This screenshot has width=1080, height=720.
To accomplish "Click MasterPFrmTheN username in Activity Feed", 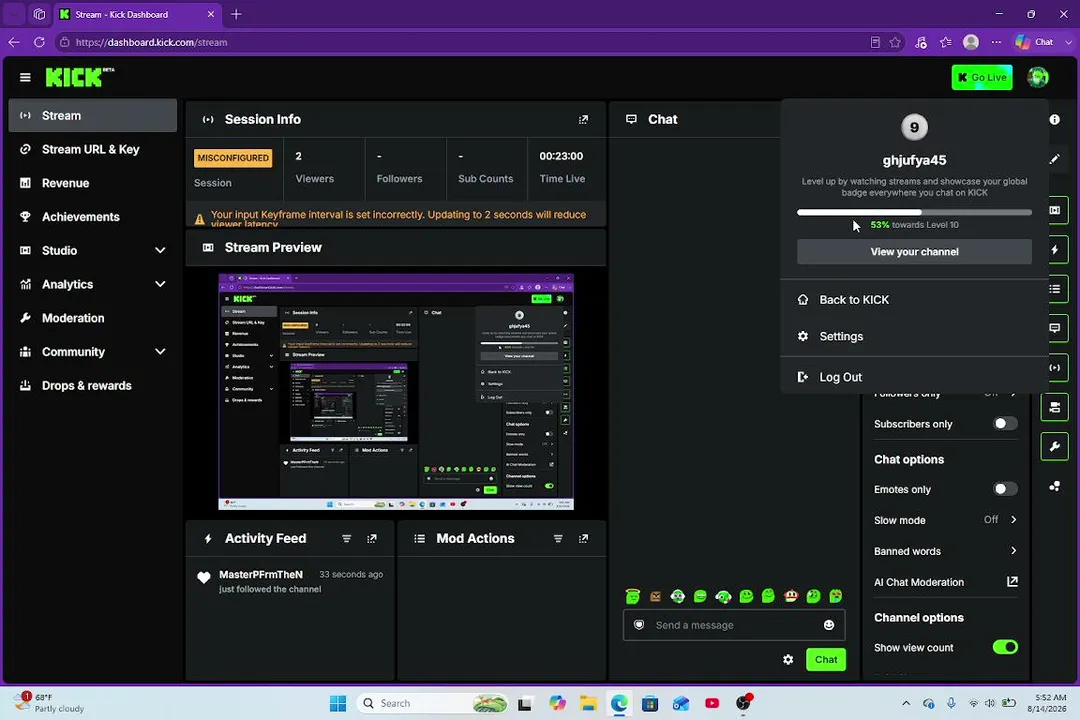I will pos(260,574).
